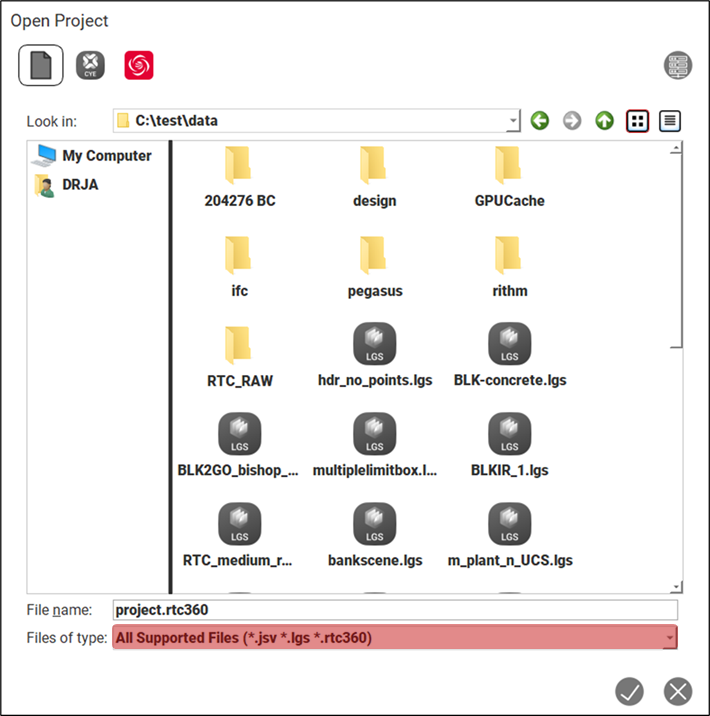Image resolution: width=710 pixels, height=716 pixels.
Task: Switch to icon grid view mode
Action: coord(637,121)
